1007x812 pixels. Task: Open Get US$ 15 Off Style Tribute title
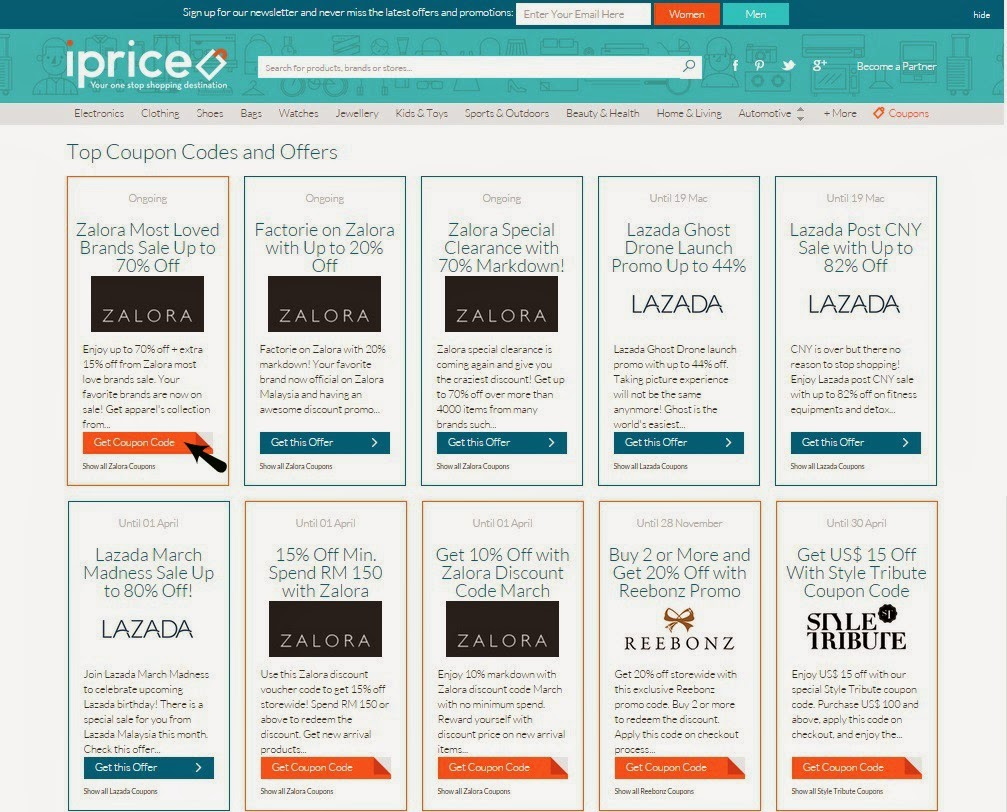coord(857,573)
